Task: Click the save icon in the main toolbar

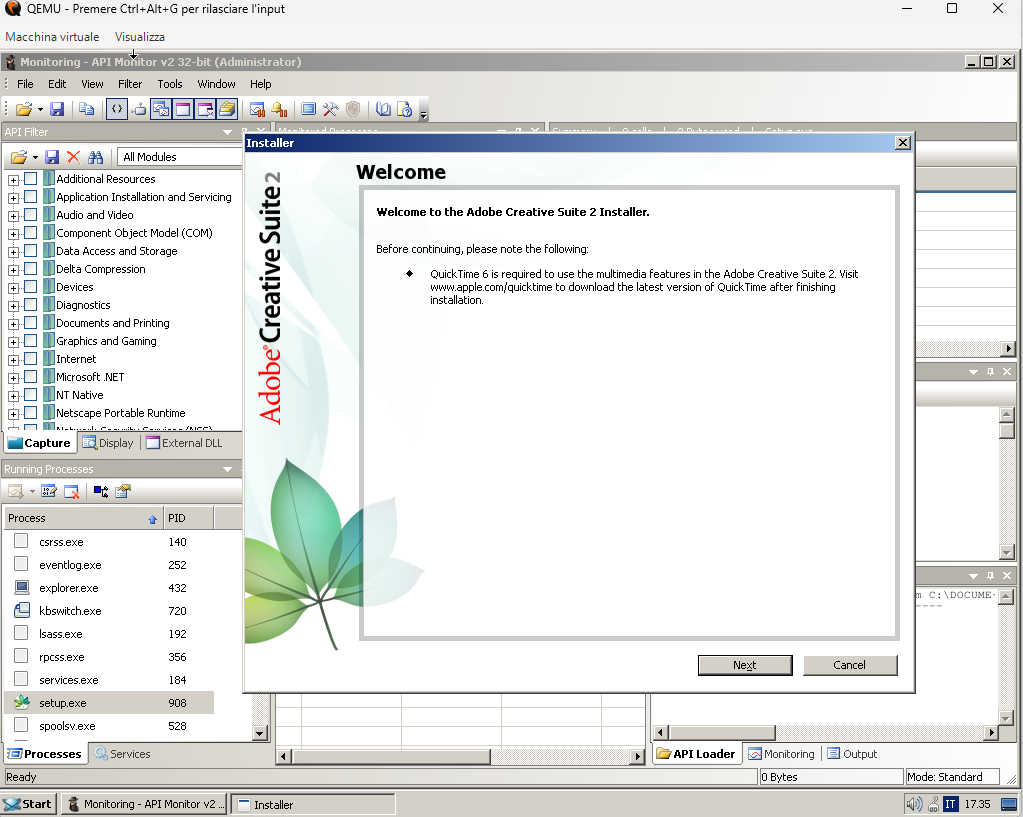Action: point(57,109)
